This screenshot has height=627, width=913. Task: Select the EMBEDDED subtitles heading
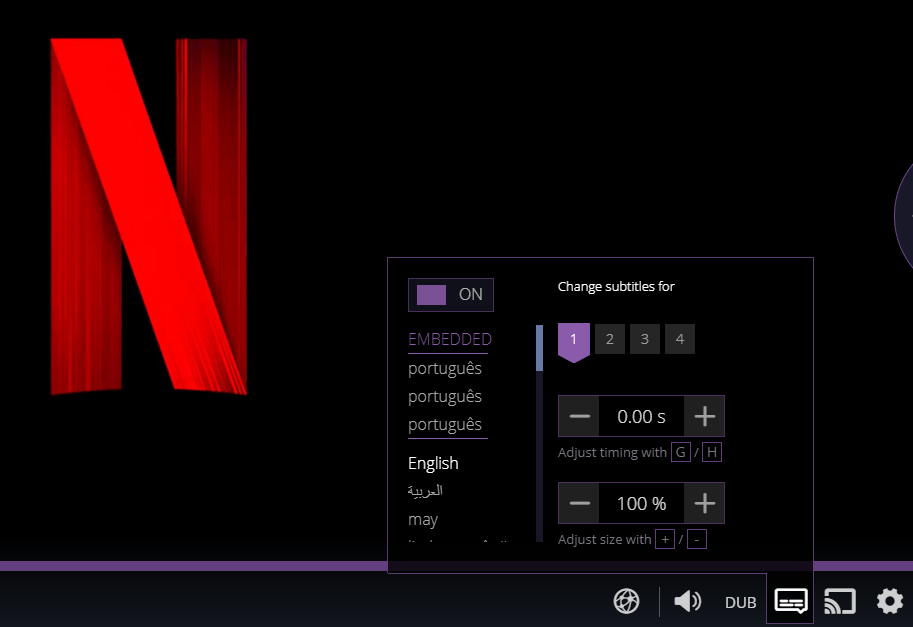pos(450,339)
